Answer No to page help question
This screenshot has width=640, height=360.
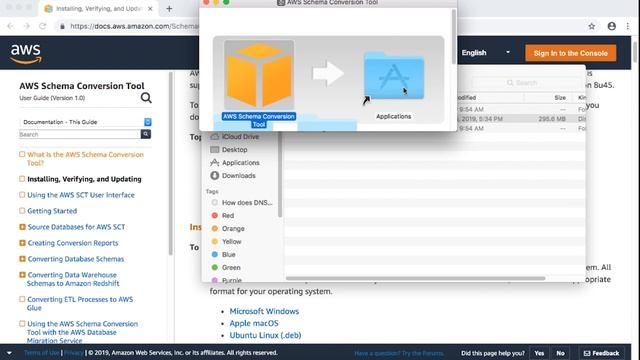tap(560, 353)
